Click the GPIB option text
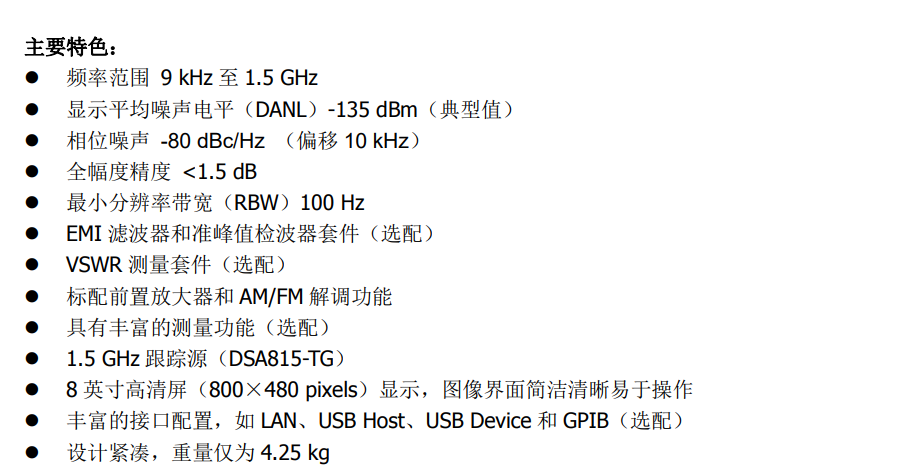This screenshot has height=472, width=909. coord(586,421)
